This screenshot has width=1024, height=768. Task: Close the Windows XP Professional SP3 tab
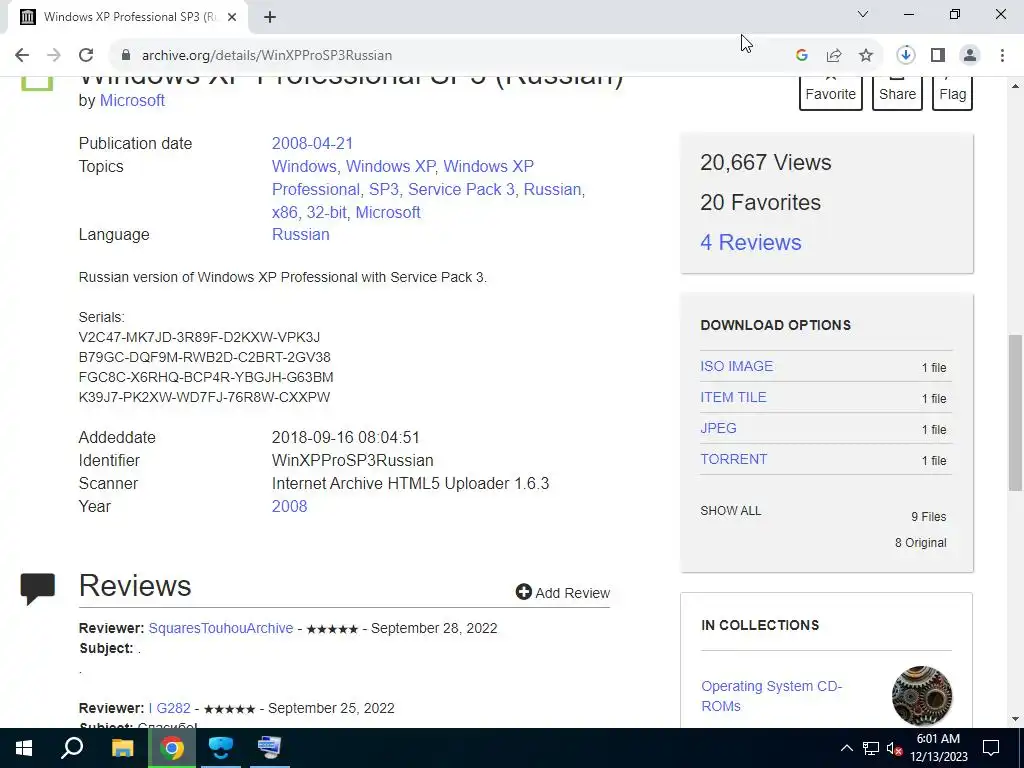pyautogui.click(x=231, y=17)
